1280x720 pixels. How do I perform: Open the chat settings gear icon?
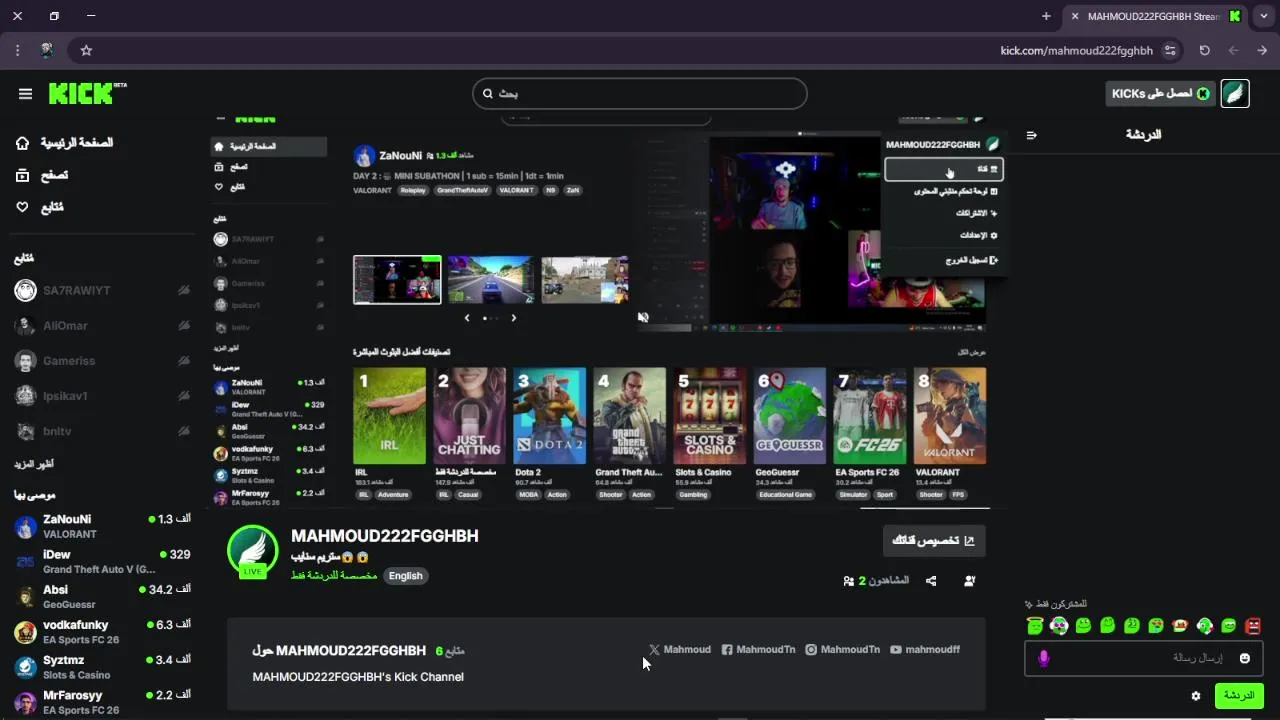(1196, 696)
